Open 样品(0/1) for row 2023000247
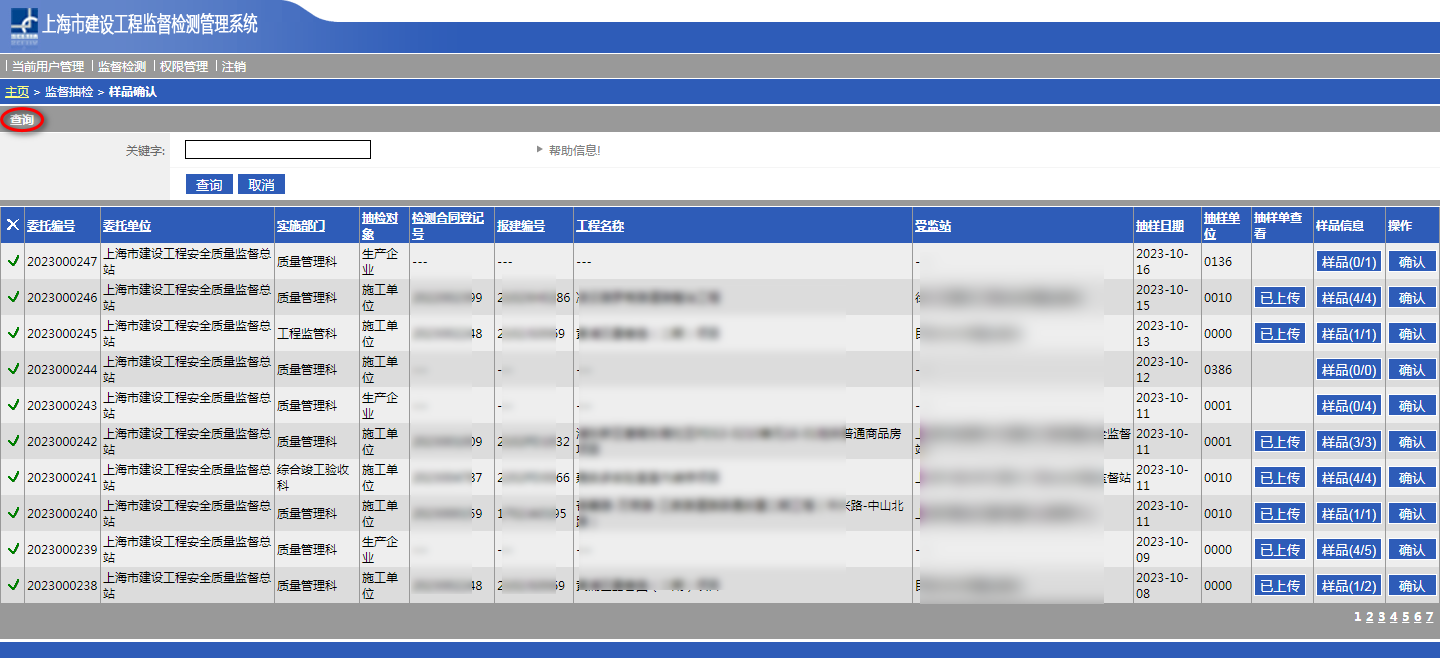 (x=1348, y=262)
